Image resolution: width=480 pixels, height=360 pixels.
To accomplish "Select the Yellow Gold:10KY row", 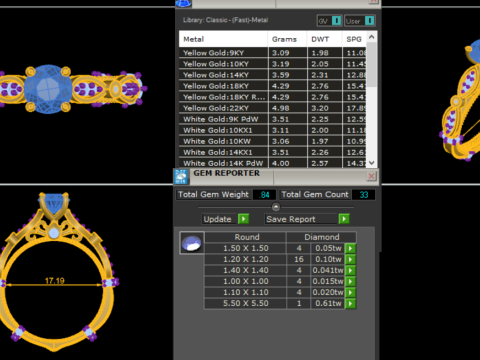I will point(273,64).
